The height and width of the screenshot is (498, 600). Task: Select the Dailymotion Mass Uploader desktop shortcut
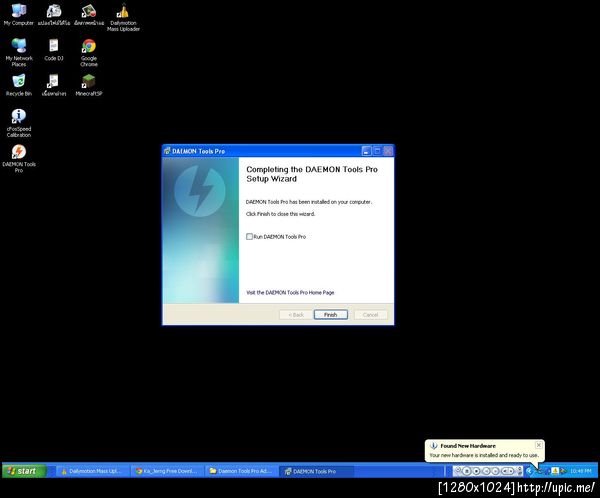tap(123, 18)
